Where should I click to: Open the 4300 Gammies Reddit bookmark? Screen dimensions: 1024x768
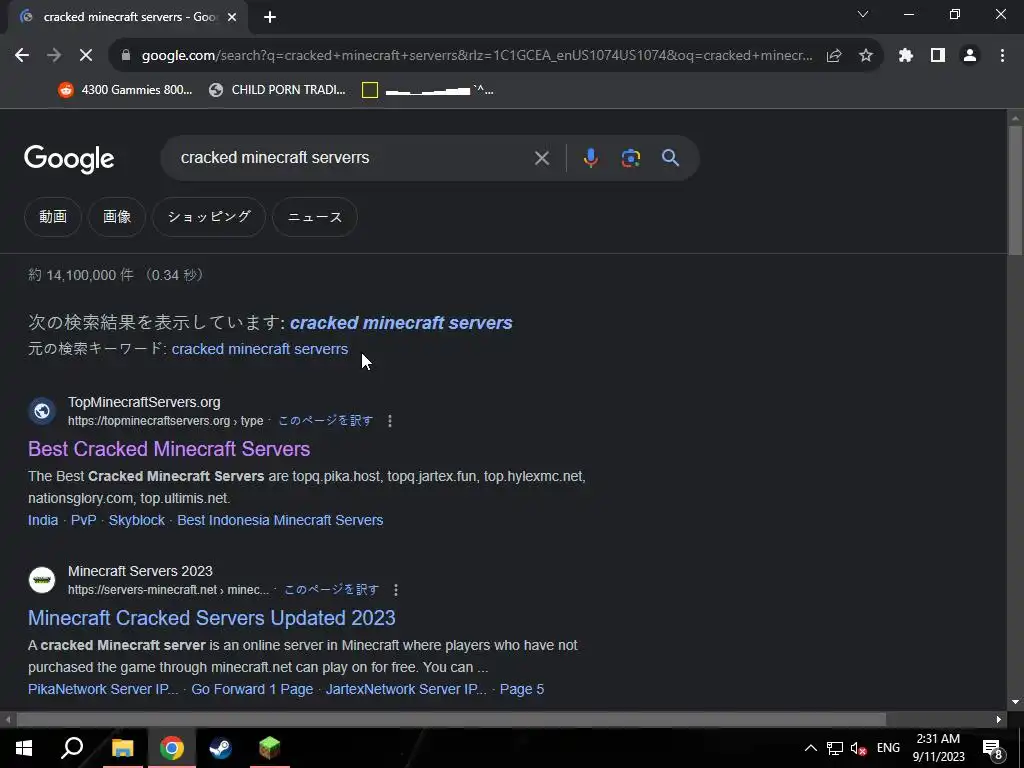point(125,90)
